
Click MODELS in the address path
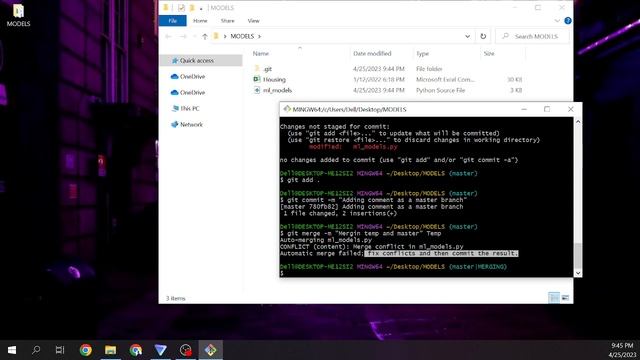pyautogui.click(x=242, y=36)
